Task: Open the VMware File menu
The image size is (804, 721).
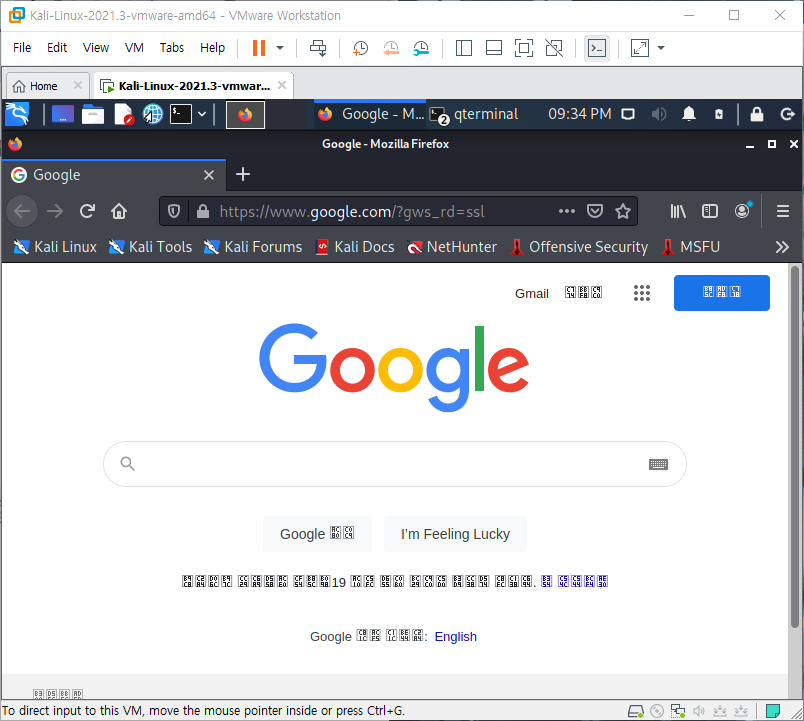Action: click(22, 48)
